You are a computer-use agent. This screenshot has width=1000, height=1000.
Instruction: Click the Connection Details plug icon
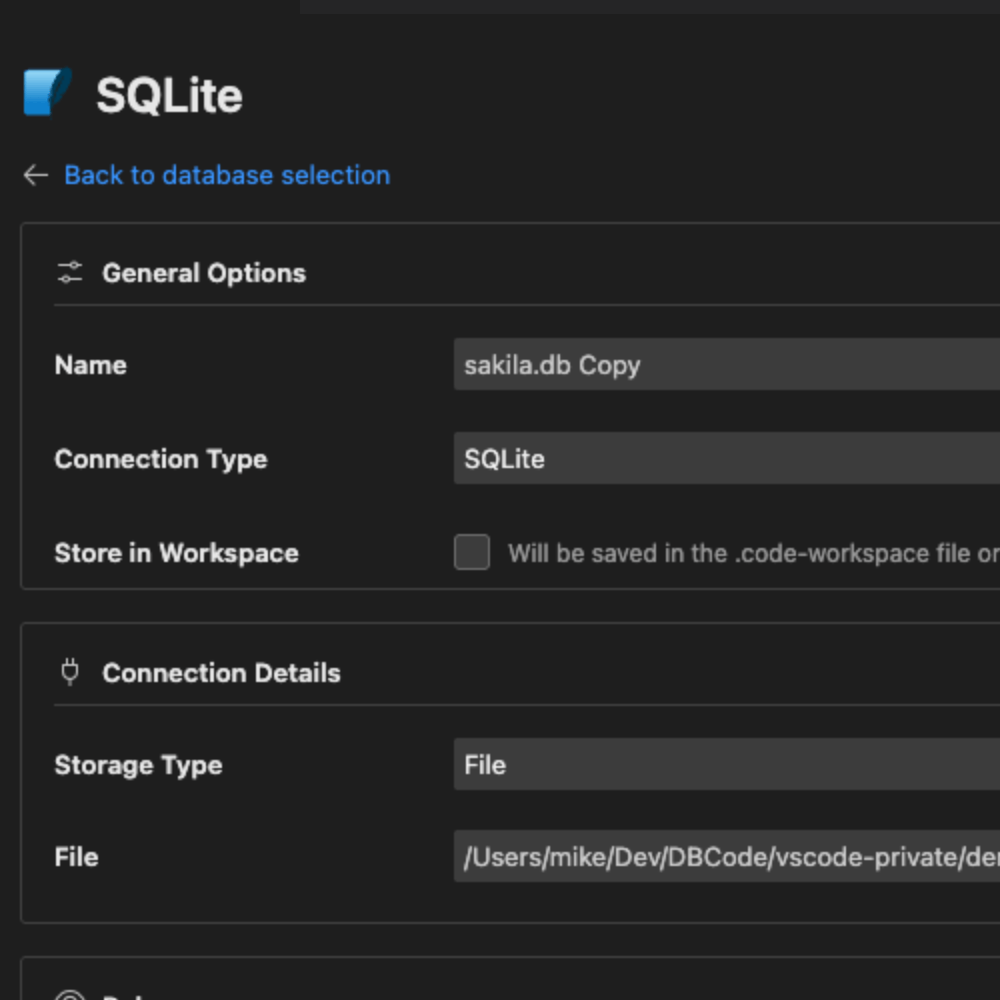click(70, 672)
